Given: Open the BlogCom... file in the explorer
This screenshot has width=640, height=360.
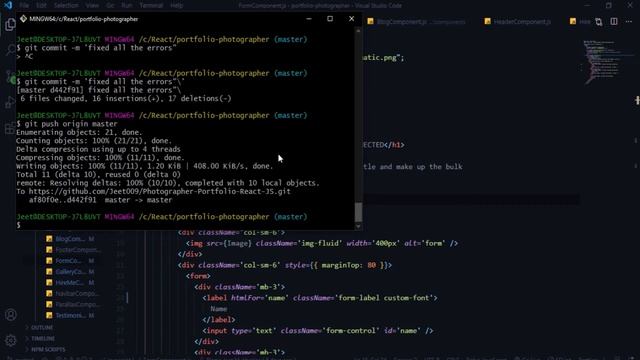Looking at the screenshot, I should pos(70,239).
